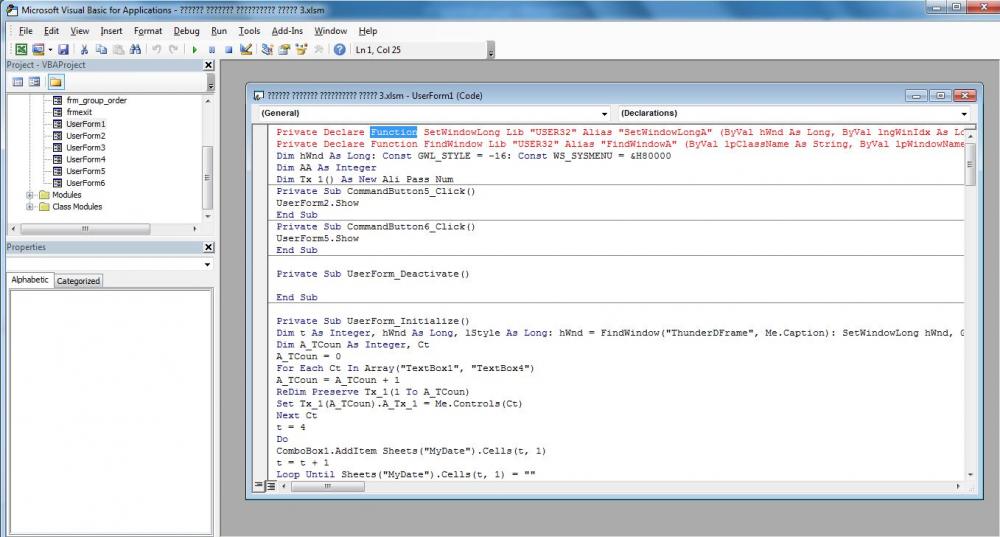This screenshot has width=1000, height=537.
Task: Click the code window horizontal scrollbar thumb
Action: click(x=328, y=486)
